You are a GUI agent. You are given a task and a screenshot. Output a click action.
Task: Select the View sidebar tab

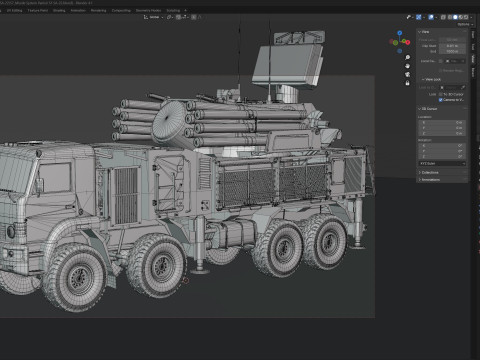[473, 59]
